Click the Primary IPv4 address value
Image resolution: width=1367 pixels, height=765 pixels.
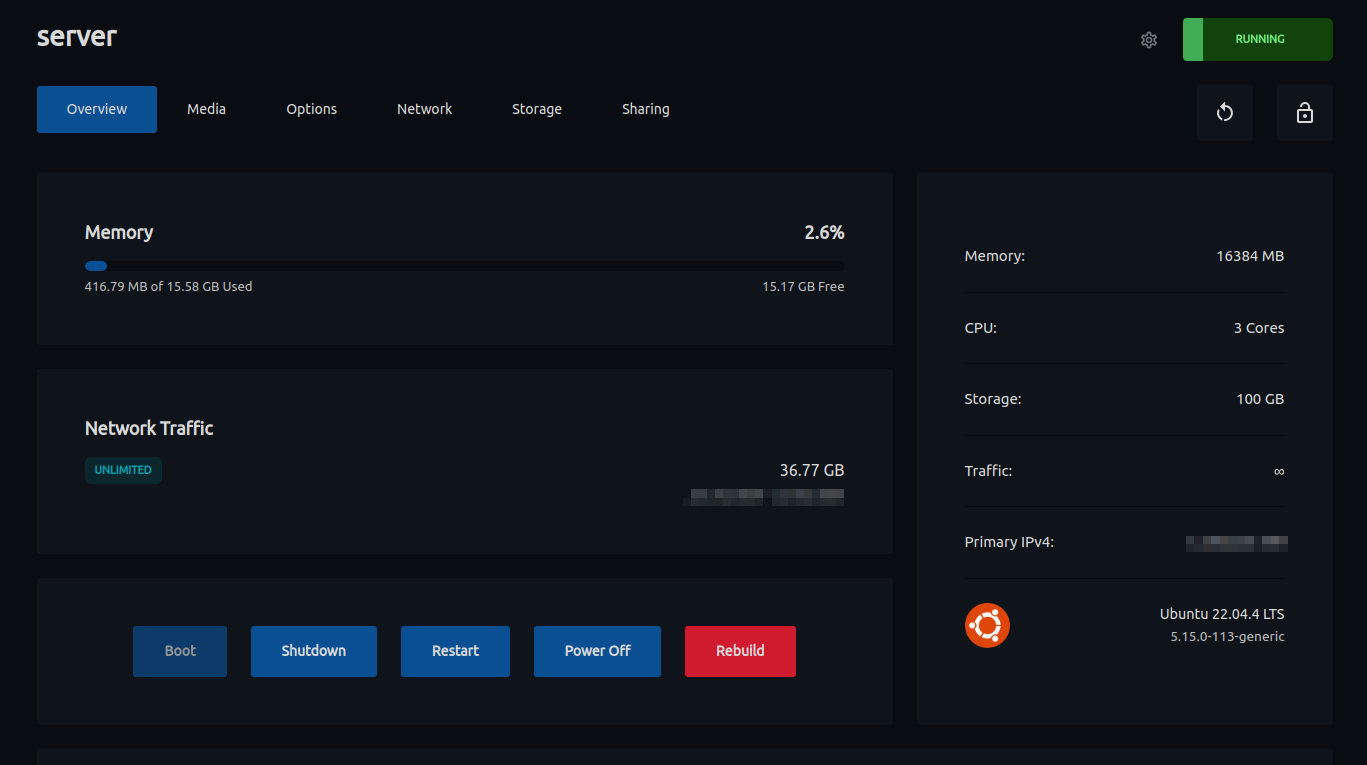pyautogui.click(x=1236, y=543)
